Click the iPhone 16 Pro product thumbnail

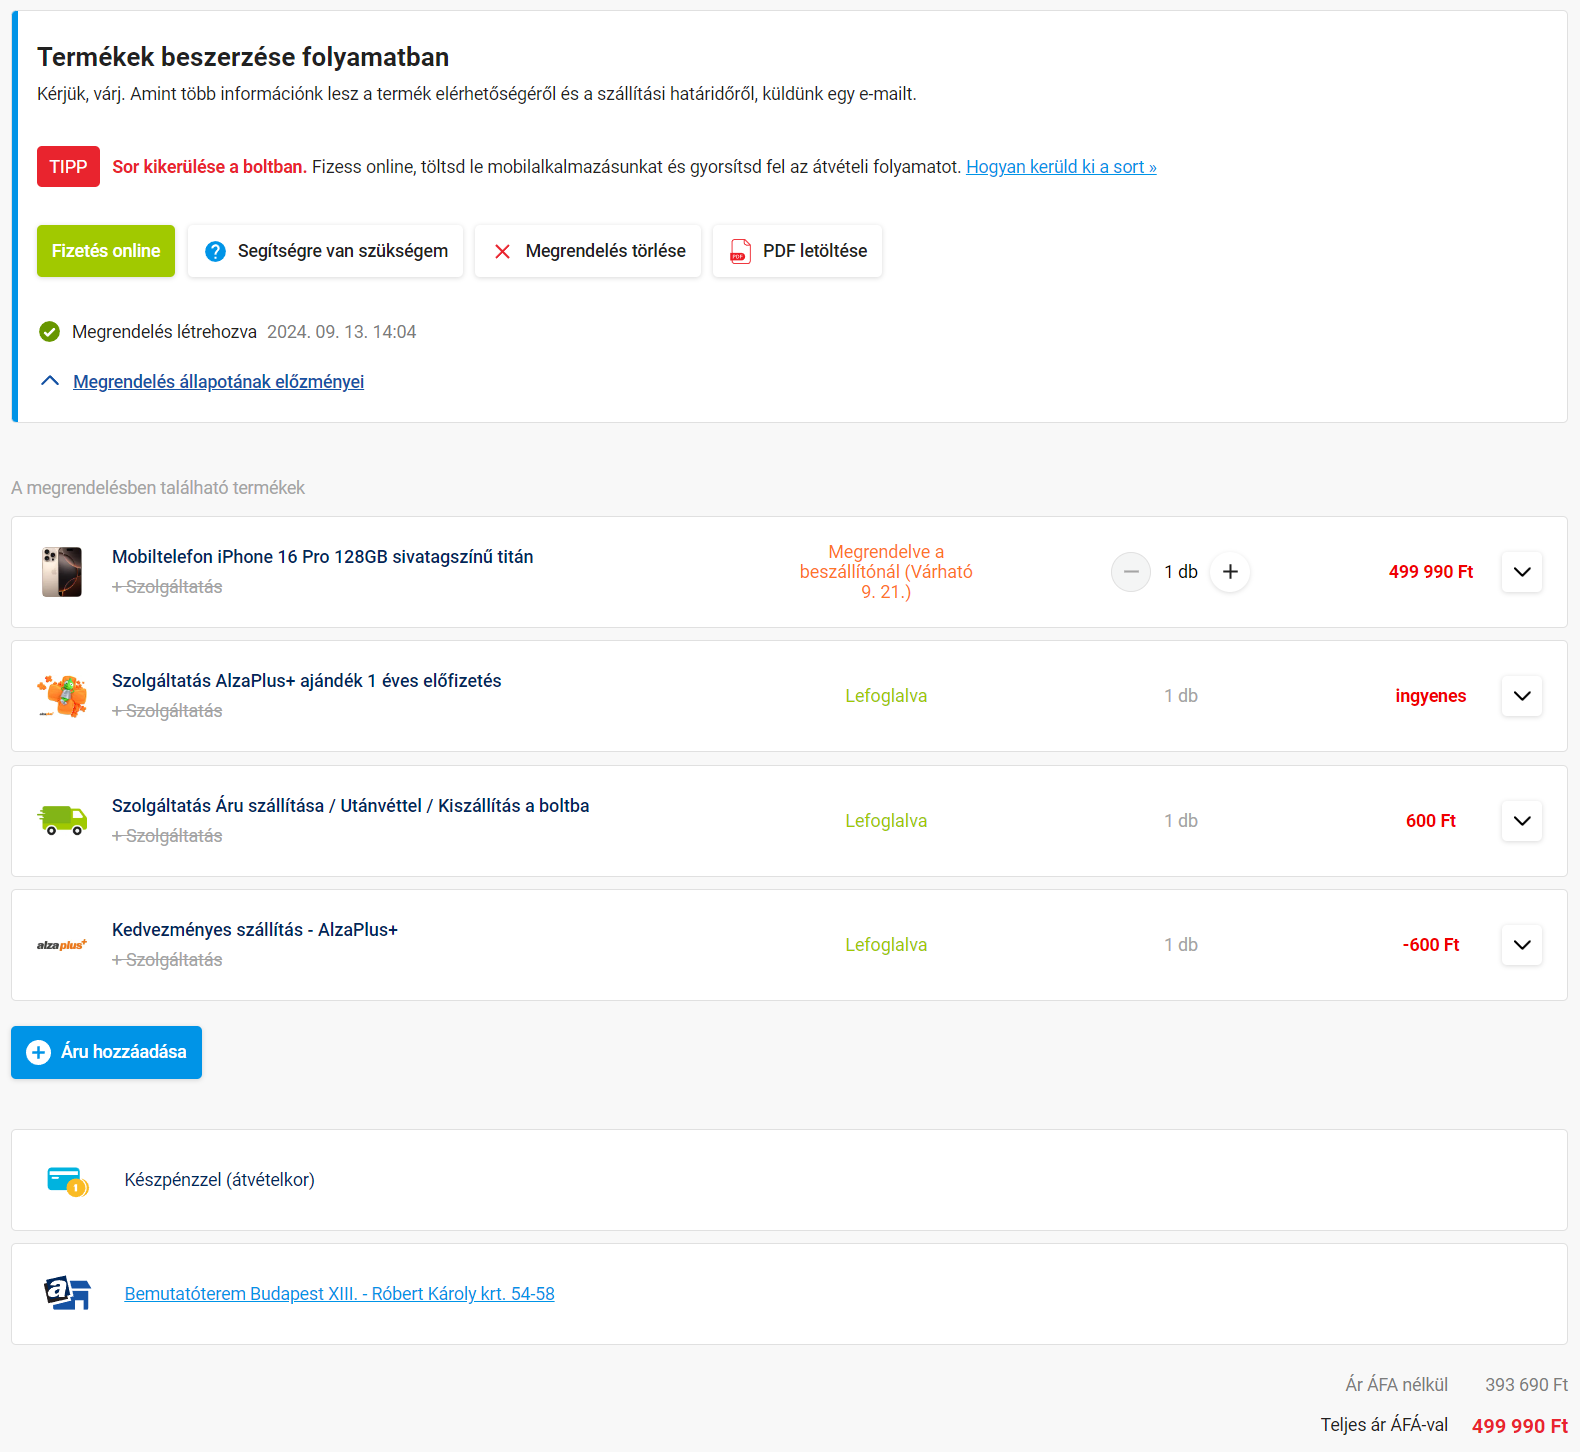coord(62,572)
